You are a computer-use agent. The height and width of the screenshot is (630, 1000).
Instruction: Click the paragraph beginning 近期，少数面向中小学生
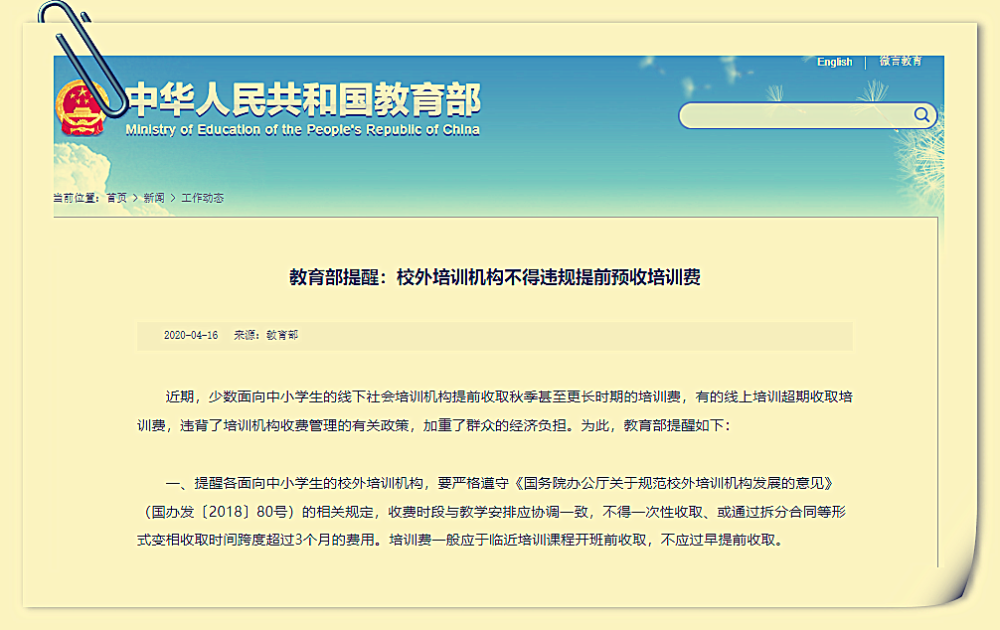(x=495, y=411)
